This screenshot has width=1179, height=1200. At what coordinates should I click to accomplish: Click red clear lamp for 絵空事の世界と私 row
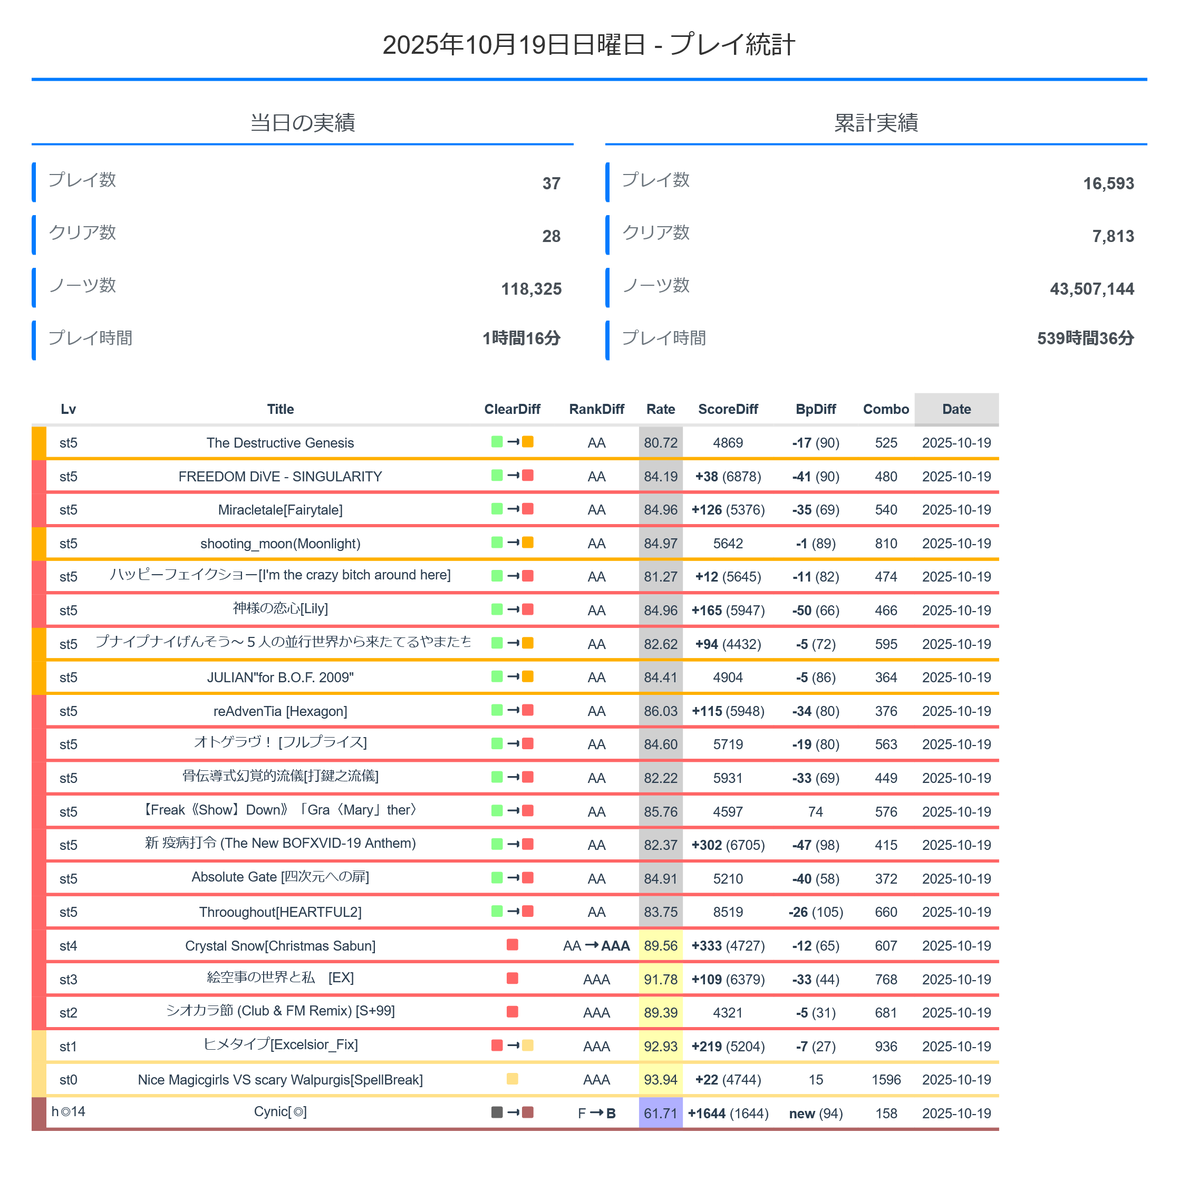(513, 979)
